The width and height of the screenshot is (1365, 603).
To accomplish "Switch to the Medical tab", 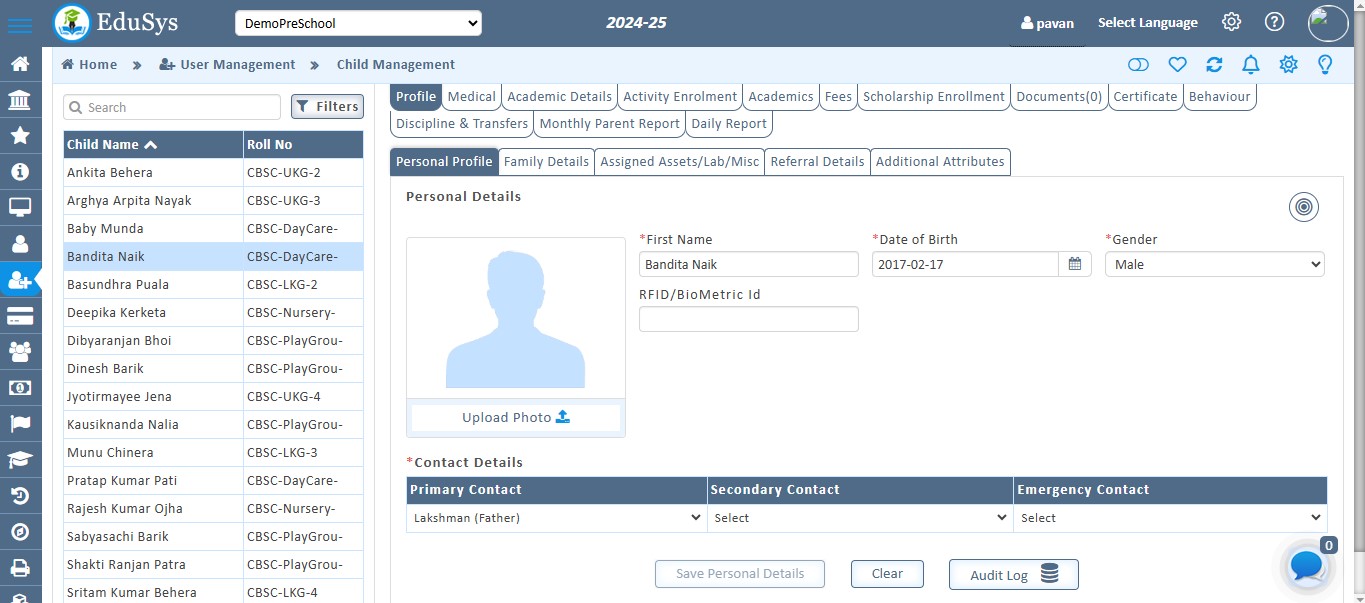I will tap(471, 97).
